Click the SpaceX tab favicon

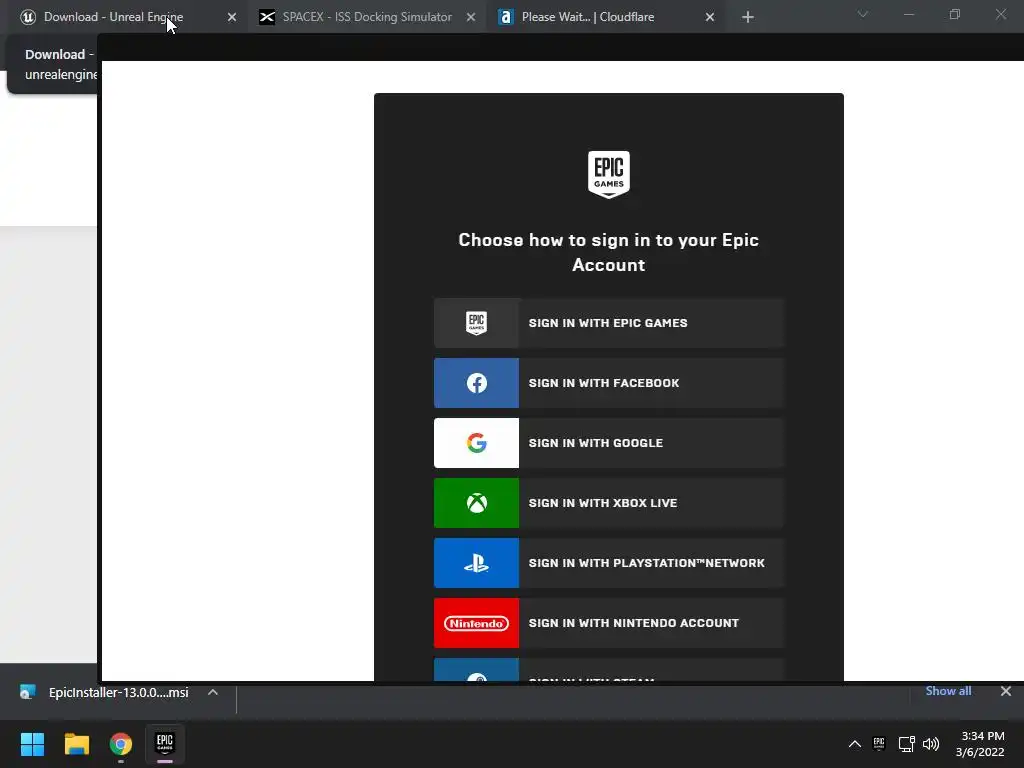(x=266, y=17)
